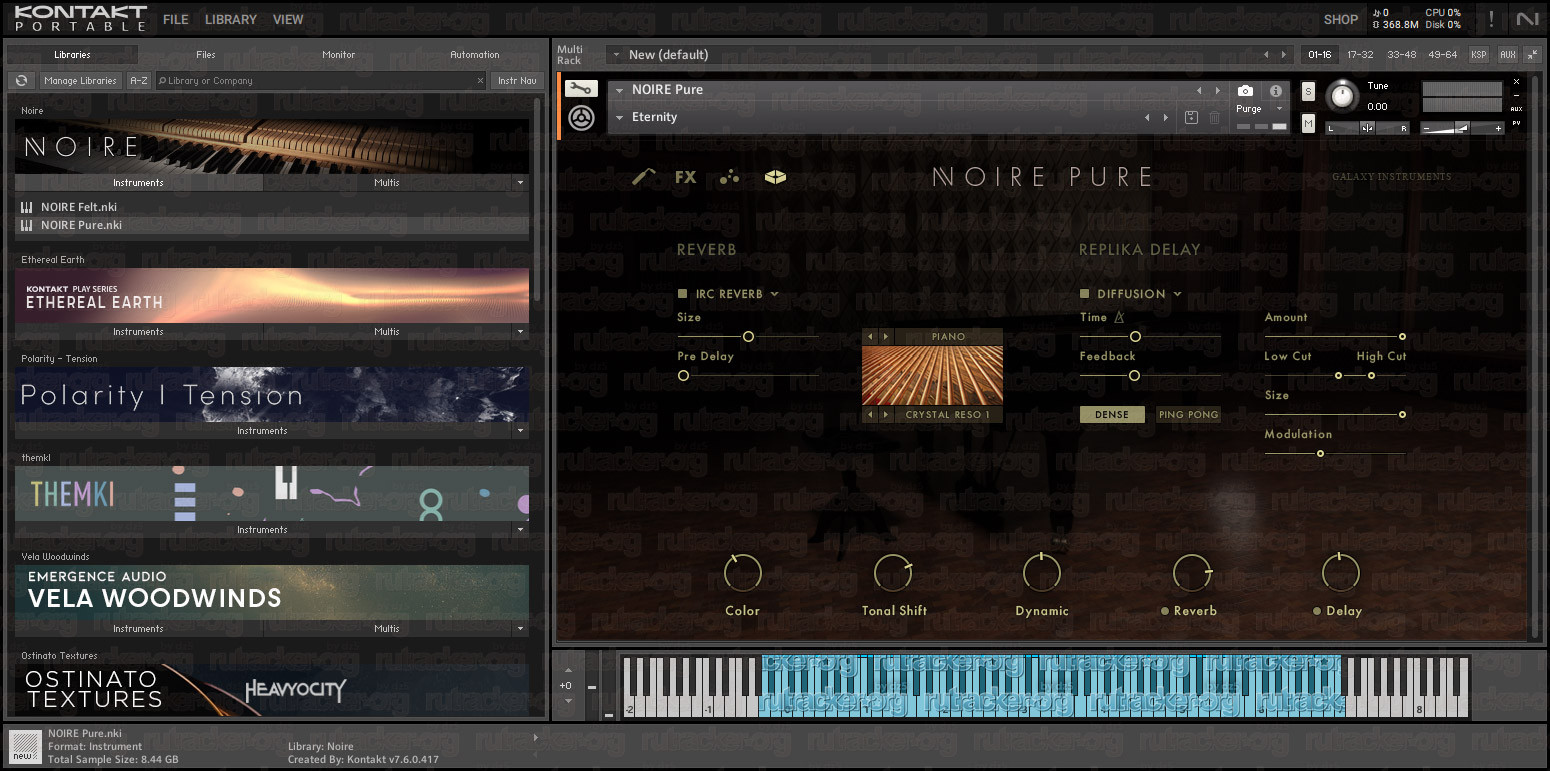Open the DIFFUSION delay type dropdown

(x=1177, y=294)
